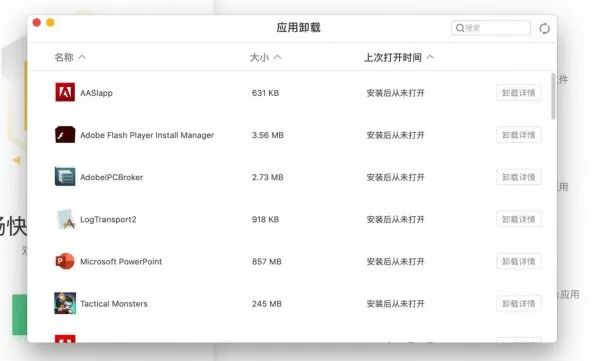
Task: Open 卸载详情 for Adobe Flash Player Install Manager
Action: [518, 135]
